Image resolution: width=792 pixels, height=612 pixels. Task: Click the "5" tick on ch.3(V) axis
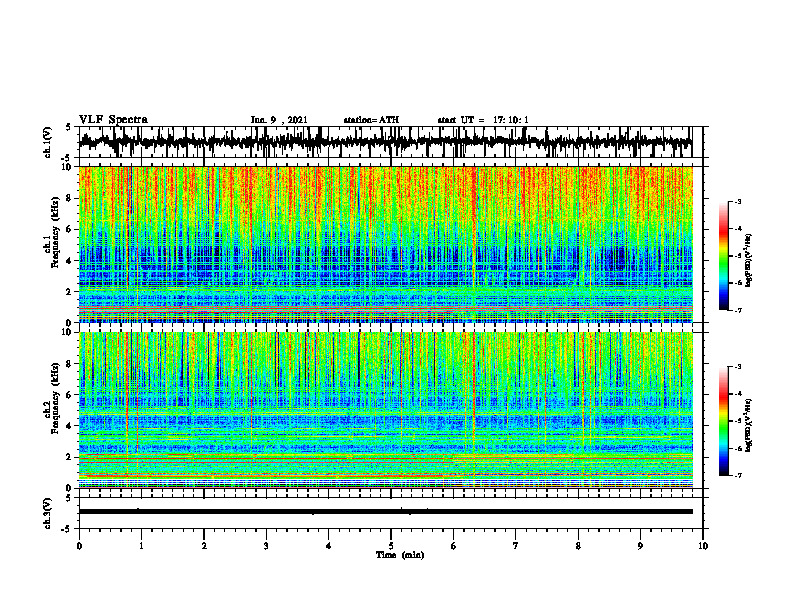(68, 499)
